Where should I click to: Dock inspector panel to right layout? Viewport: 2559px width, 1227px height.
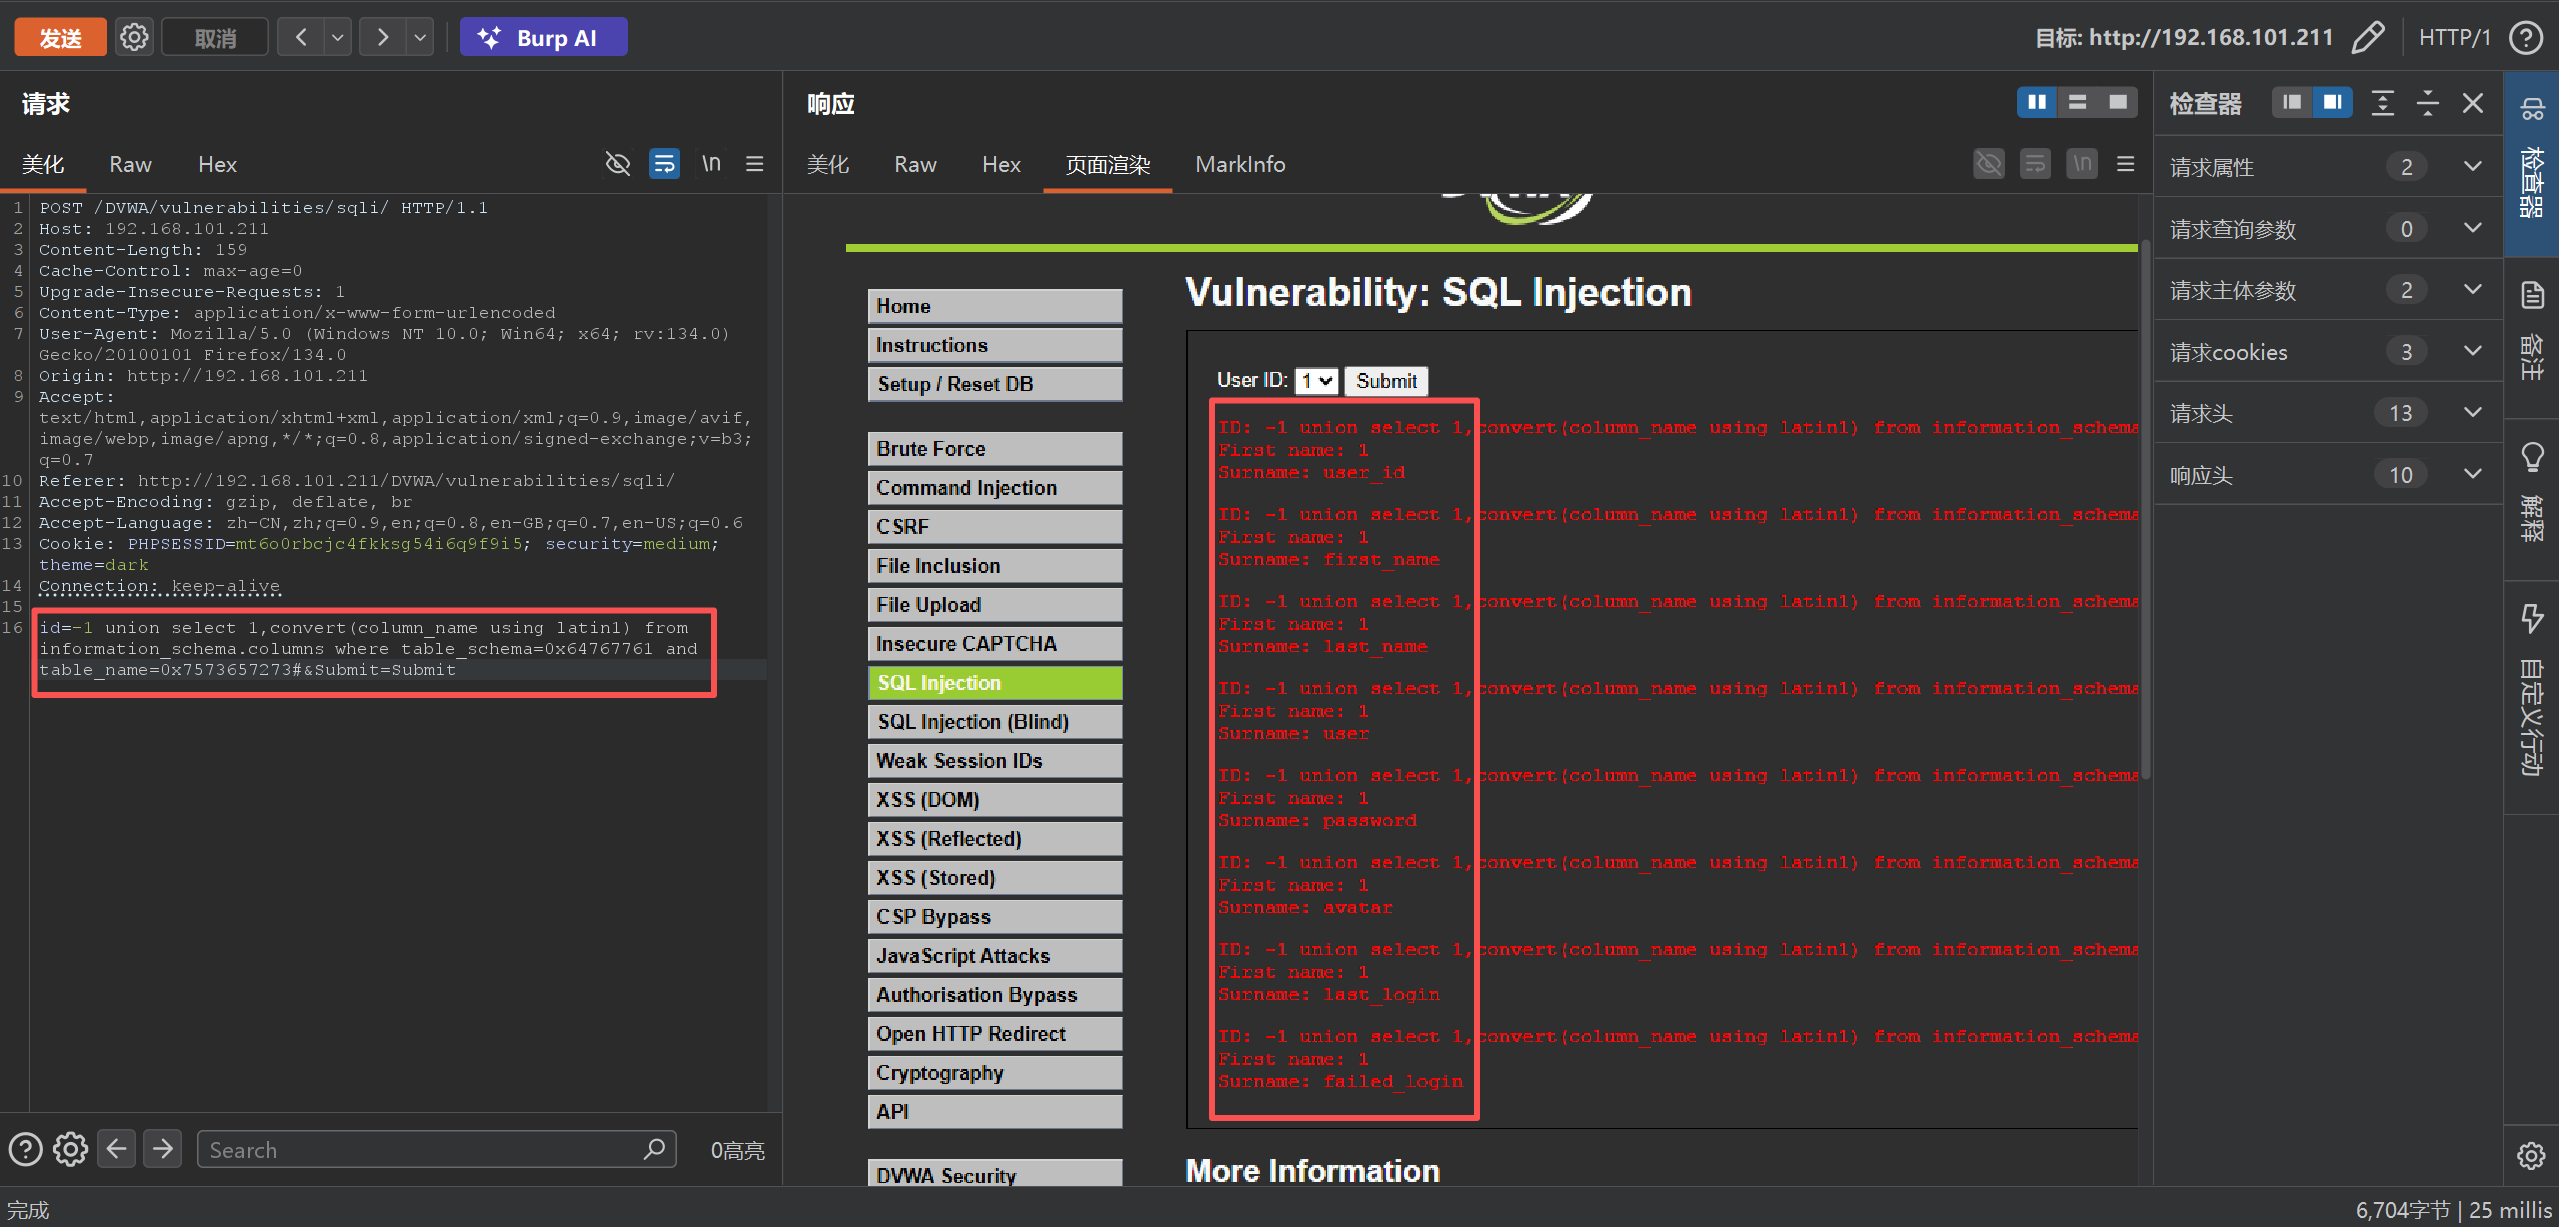pos(2332,103)
